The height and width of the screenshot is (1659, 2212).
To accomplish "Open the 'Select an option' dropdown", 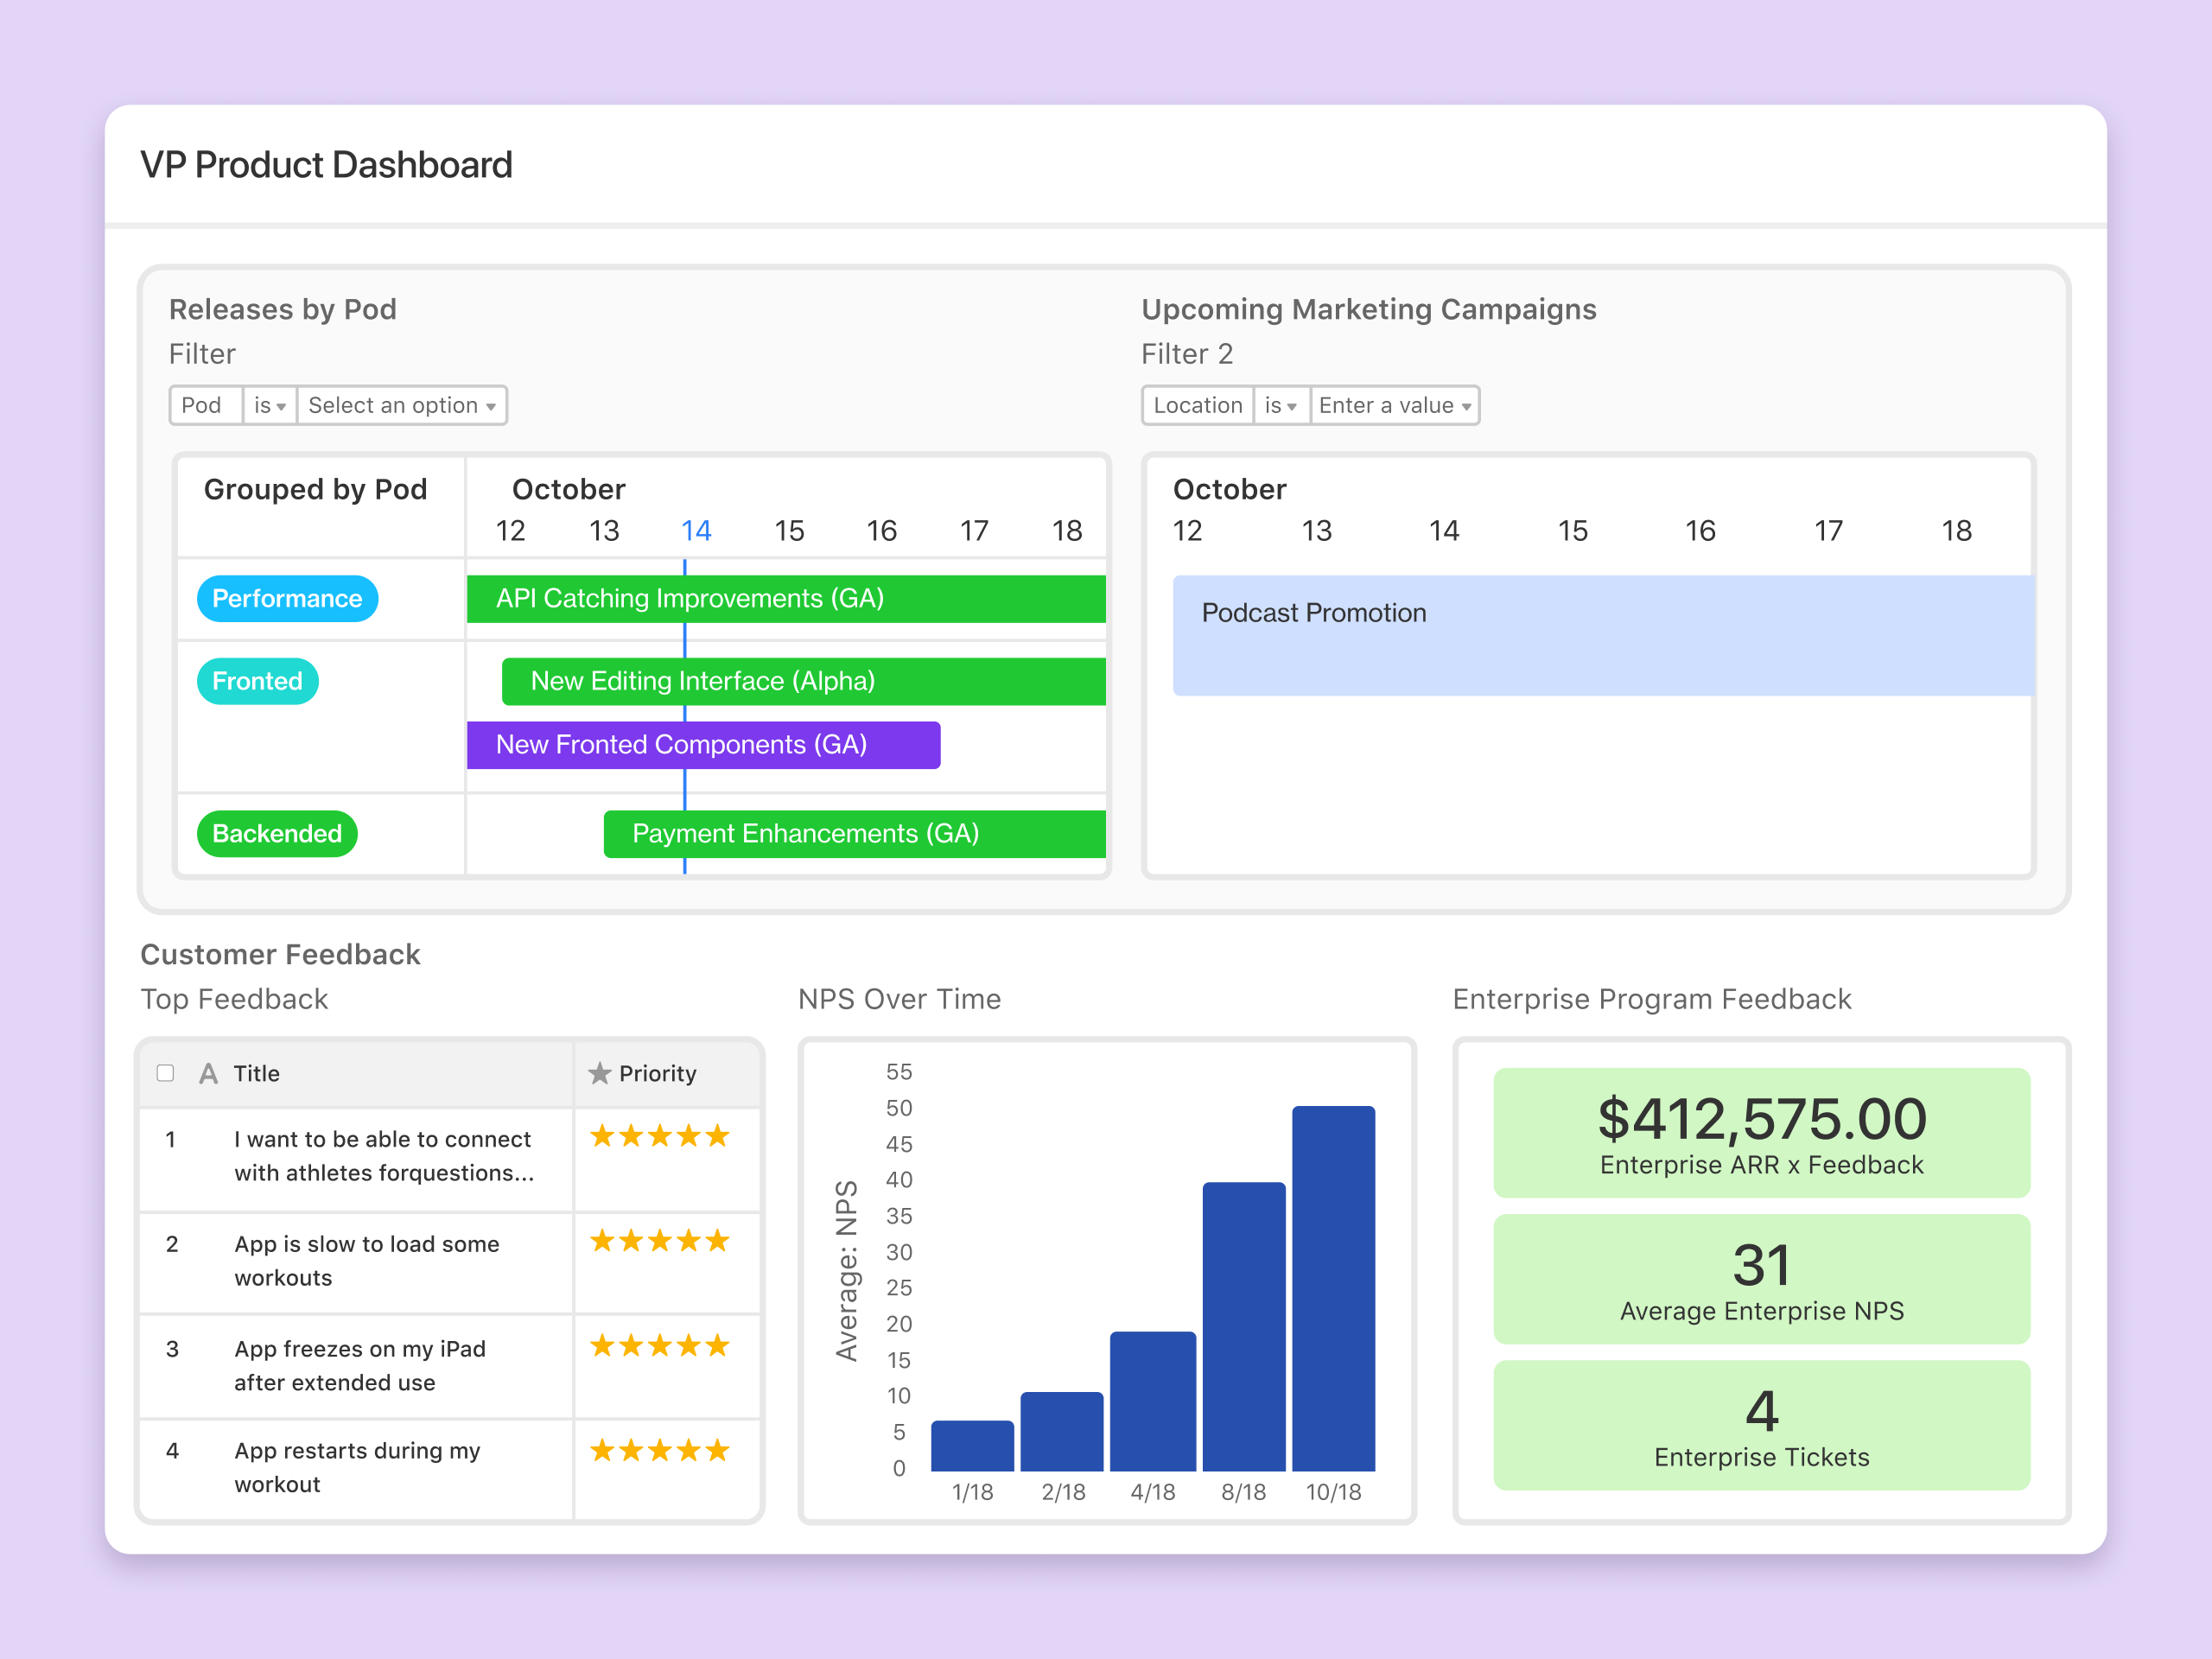I will [x=401, y=405].
